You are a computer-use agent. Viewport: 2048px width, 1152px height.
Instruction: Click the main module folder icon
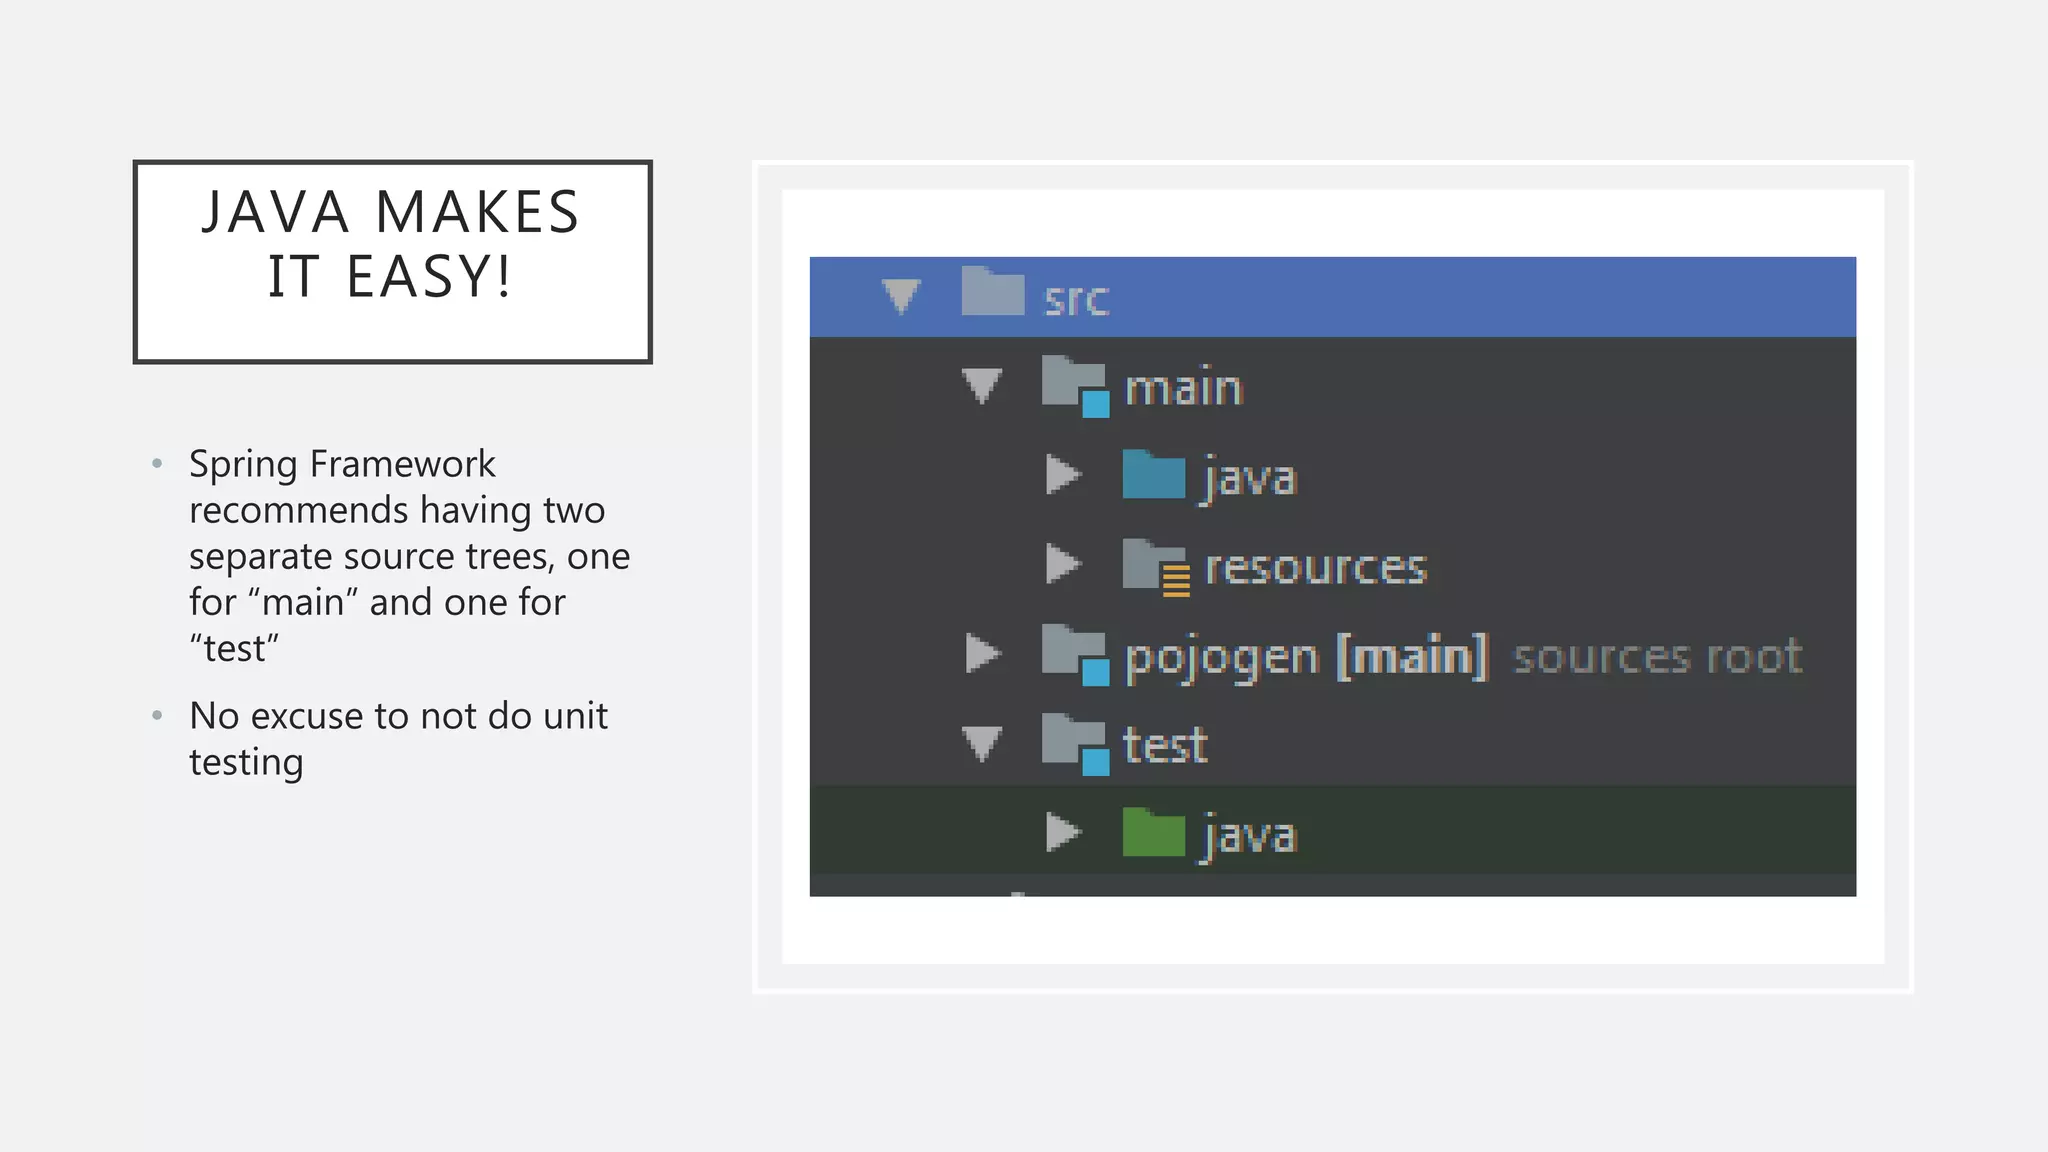[x=1074, y=385]
